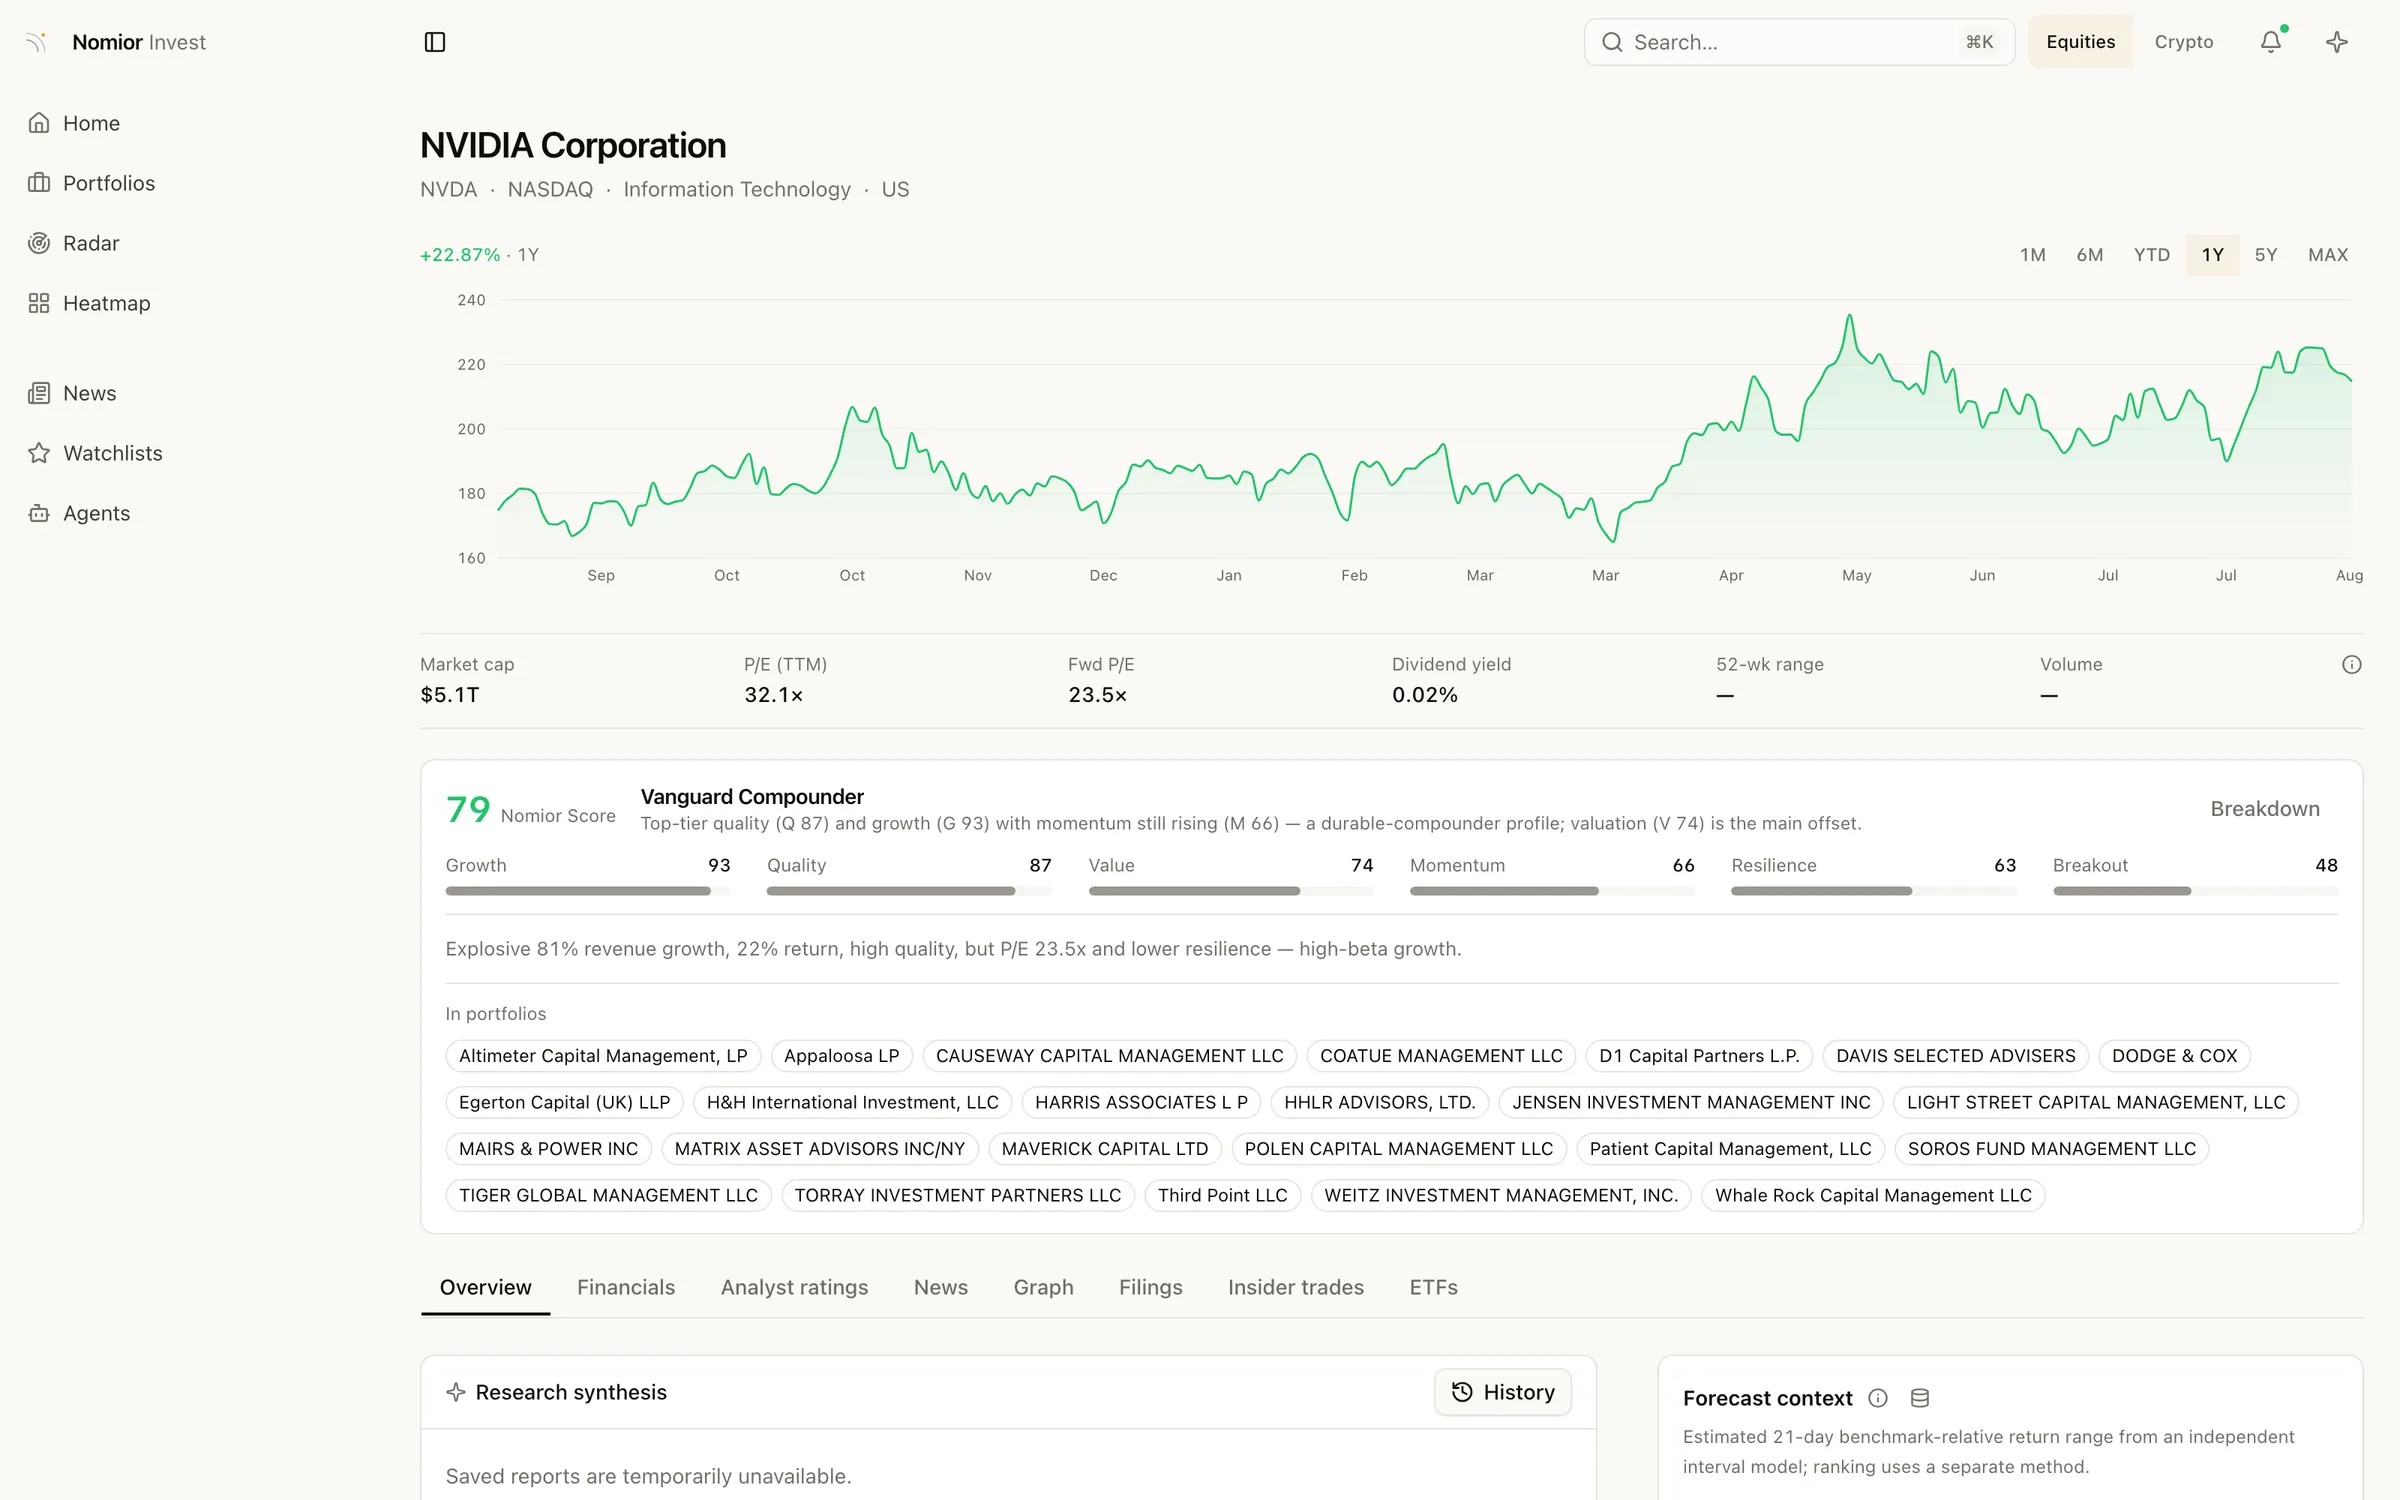The height and width of the screenshot is (1500, 2400).
Task: Open the Graph tab
Action: click(x=1043, y=1287)
